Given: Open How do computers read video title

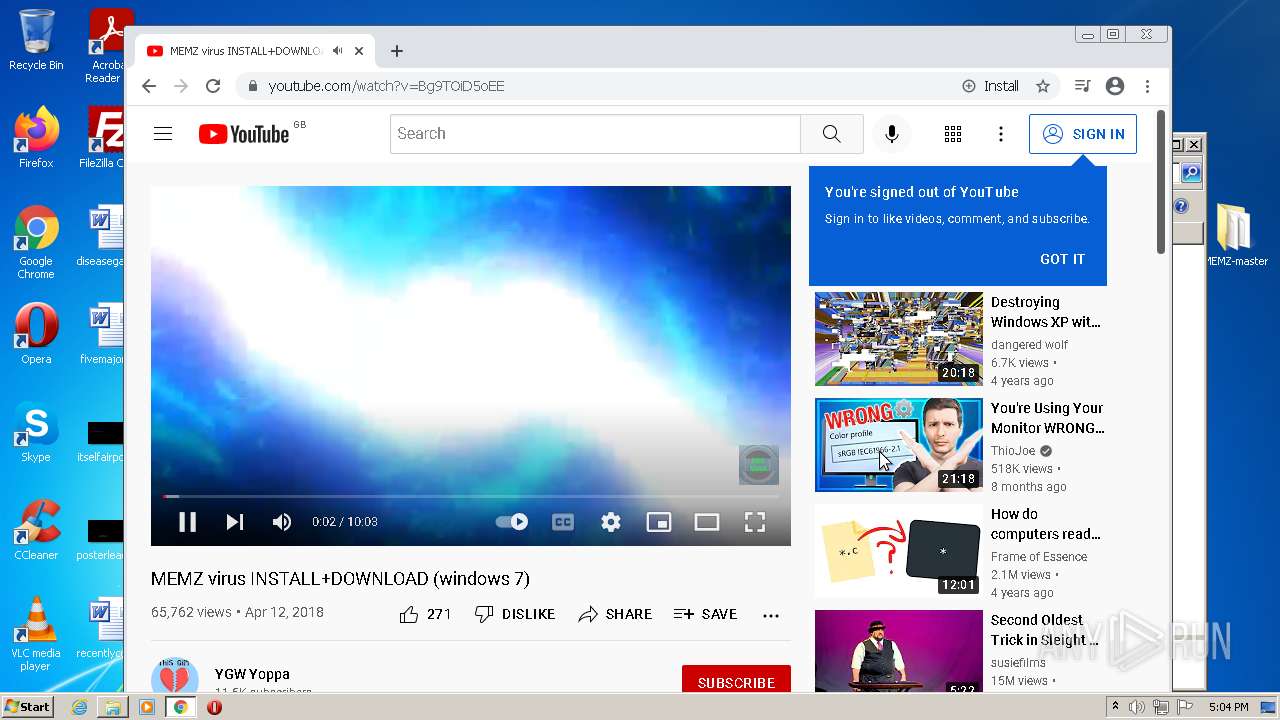Looking at the screenshot, I should point(1045,524).
